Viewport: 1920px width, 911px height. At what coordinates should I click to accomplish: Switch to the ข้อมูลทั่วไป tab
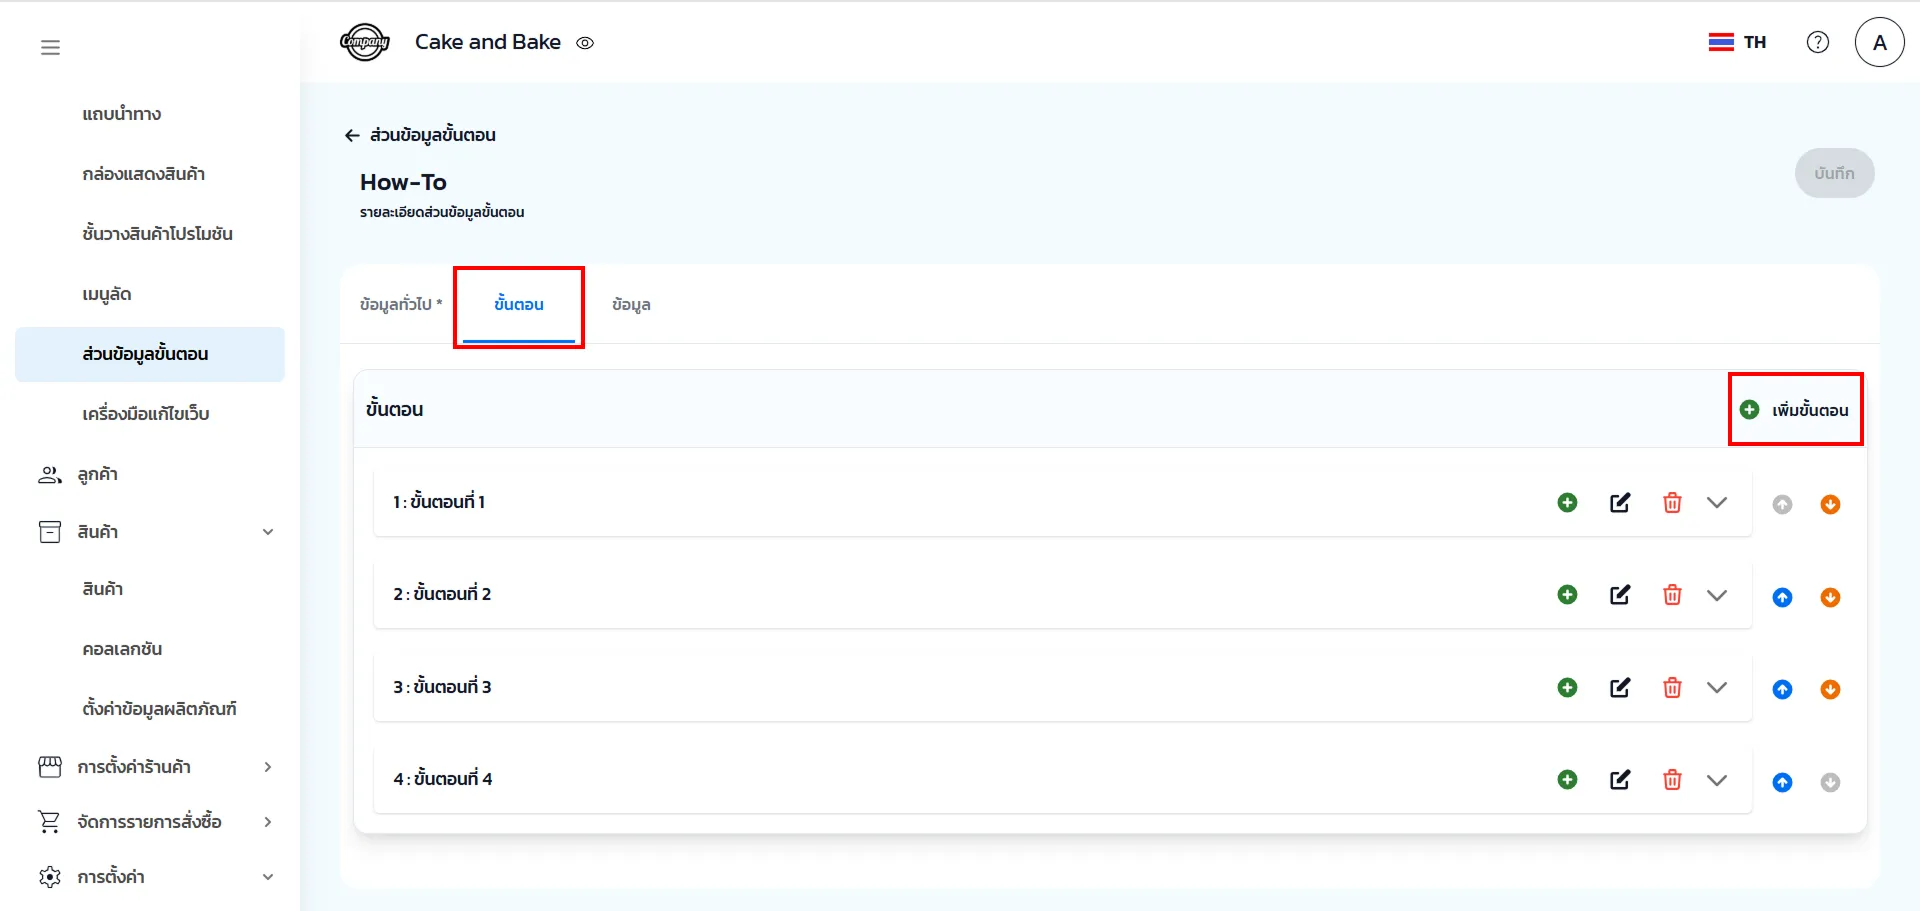click(400, 304)
